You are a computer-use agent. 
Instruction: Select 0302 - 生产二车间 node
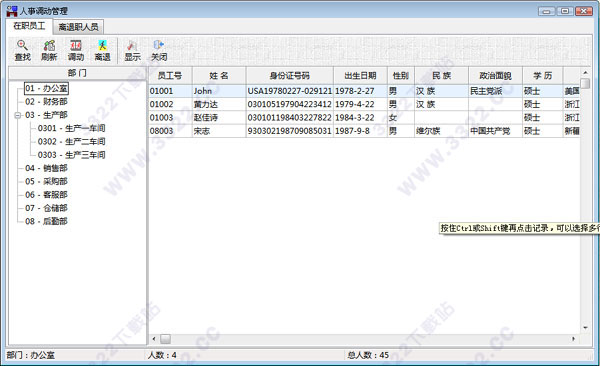coord(72,142)
